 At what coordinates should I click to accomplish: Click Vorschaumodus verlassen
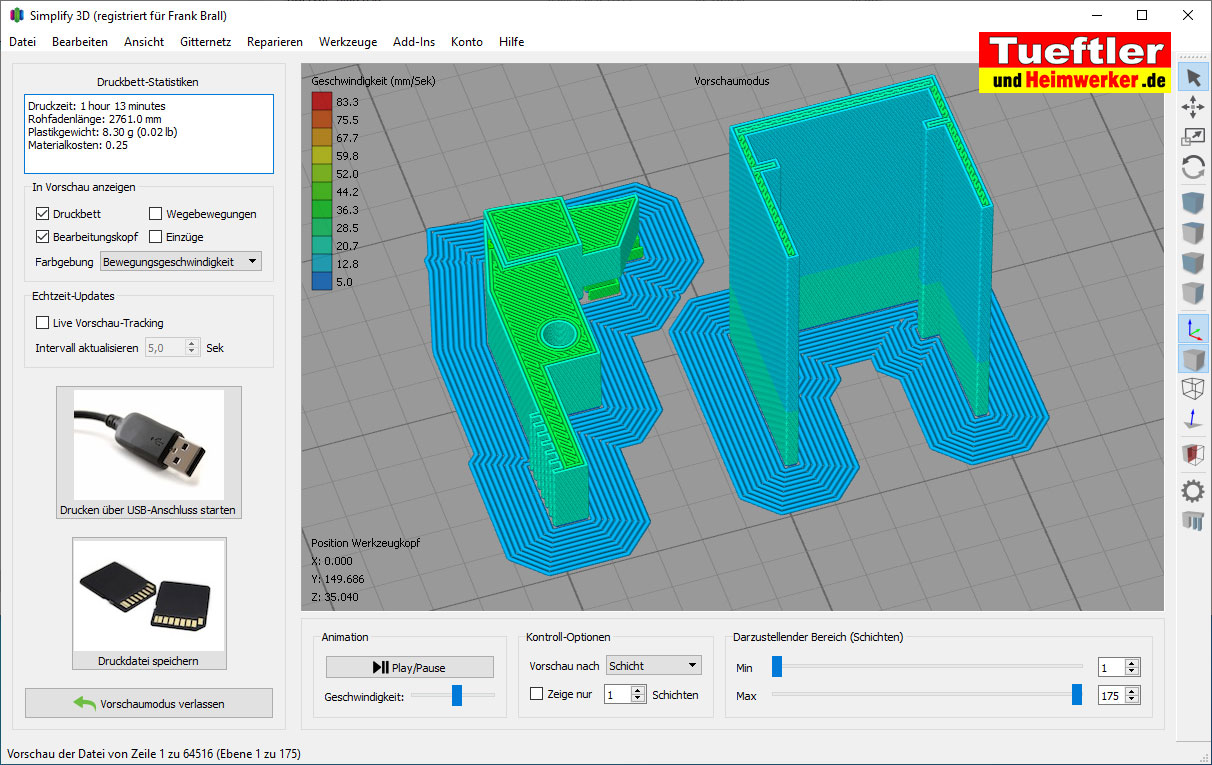149,703
